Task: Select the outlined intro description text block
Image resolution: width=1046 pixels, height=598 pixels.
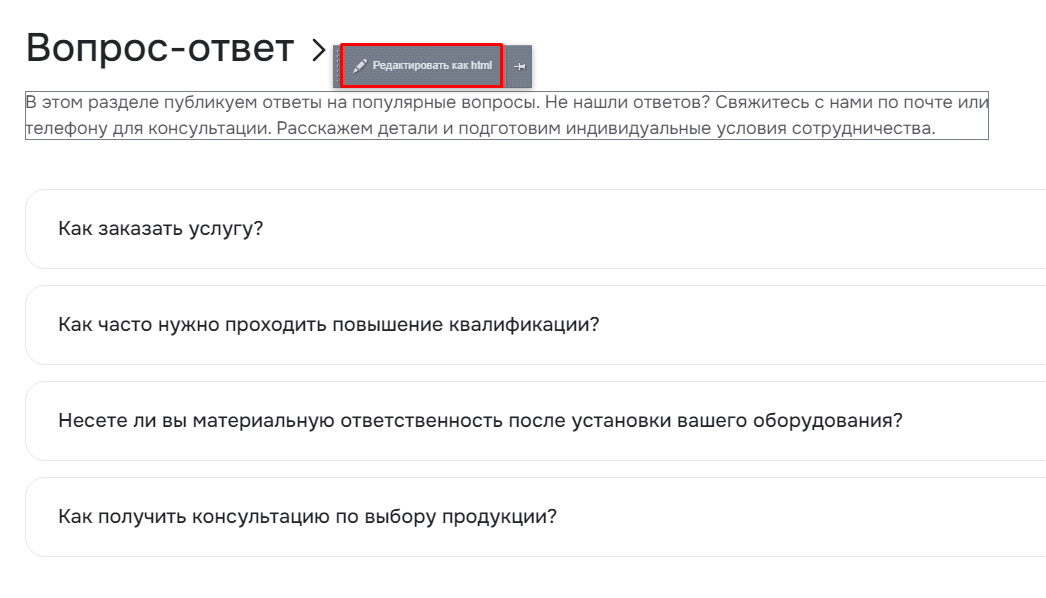Action: click(507, 115)
